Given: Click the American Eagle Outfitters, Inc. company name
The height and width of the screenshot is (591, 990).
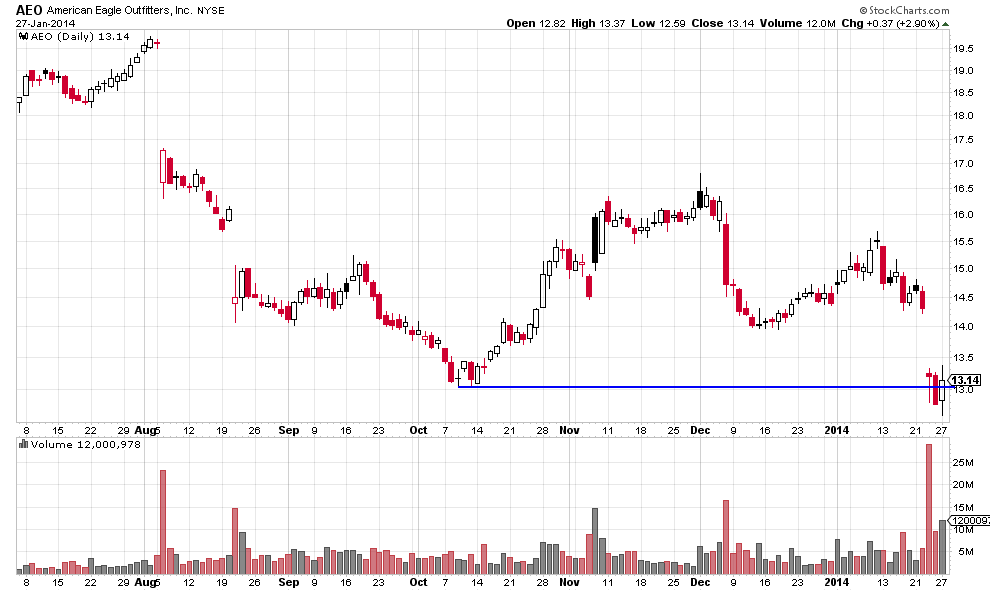Looking at the screenshot, I should point(120,11).
